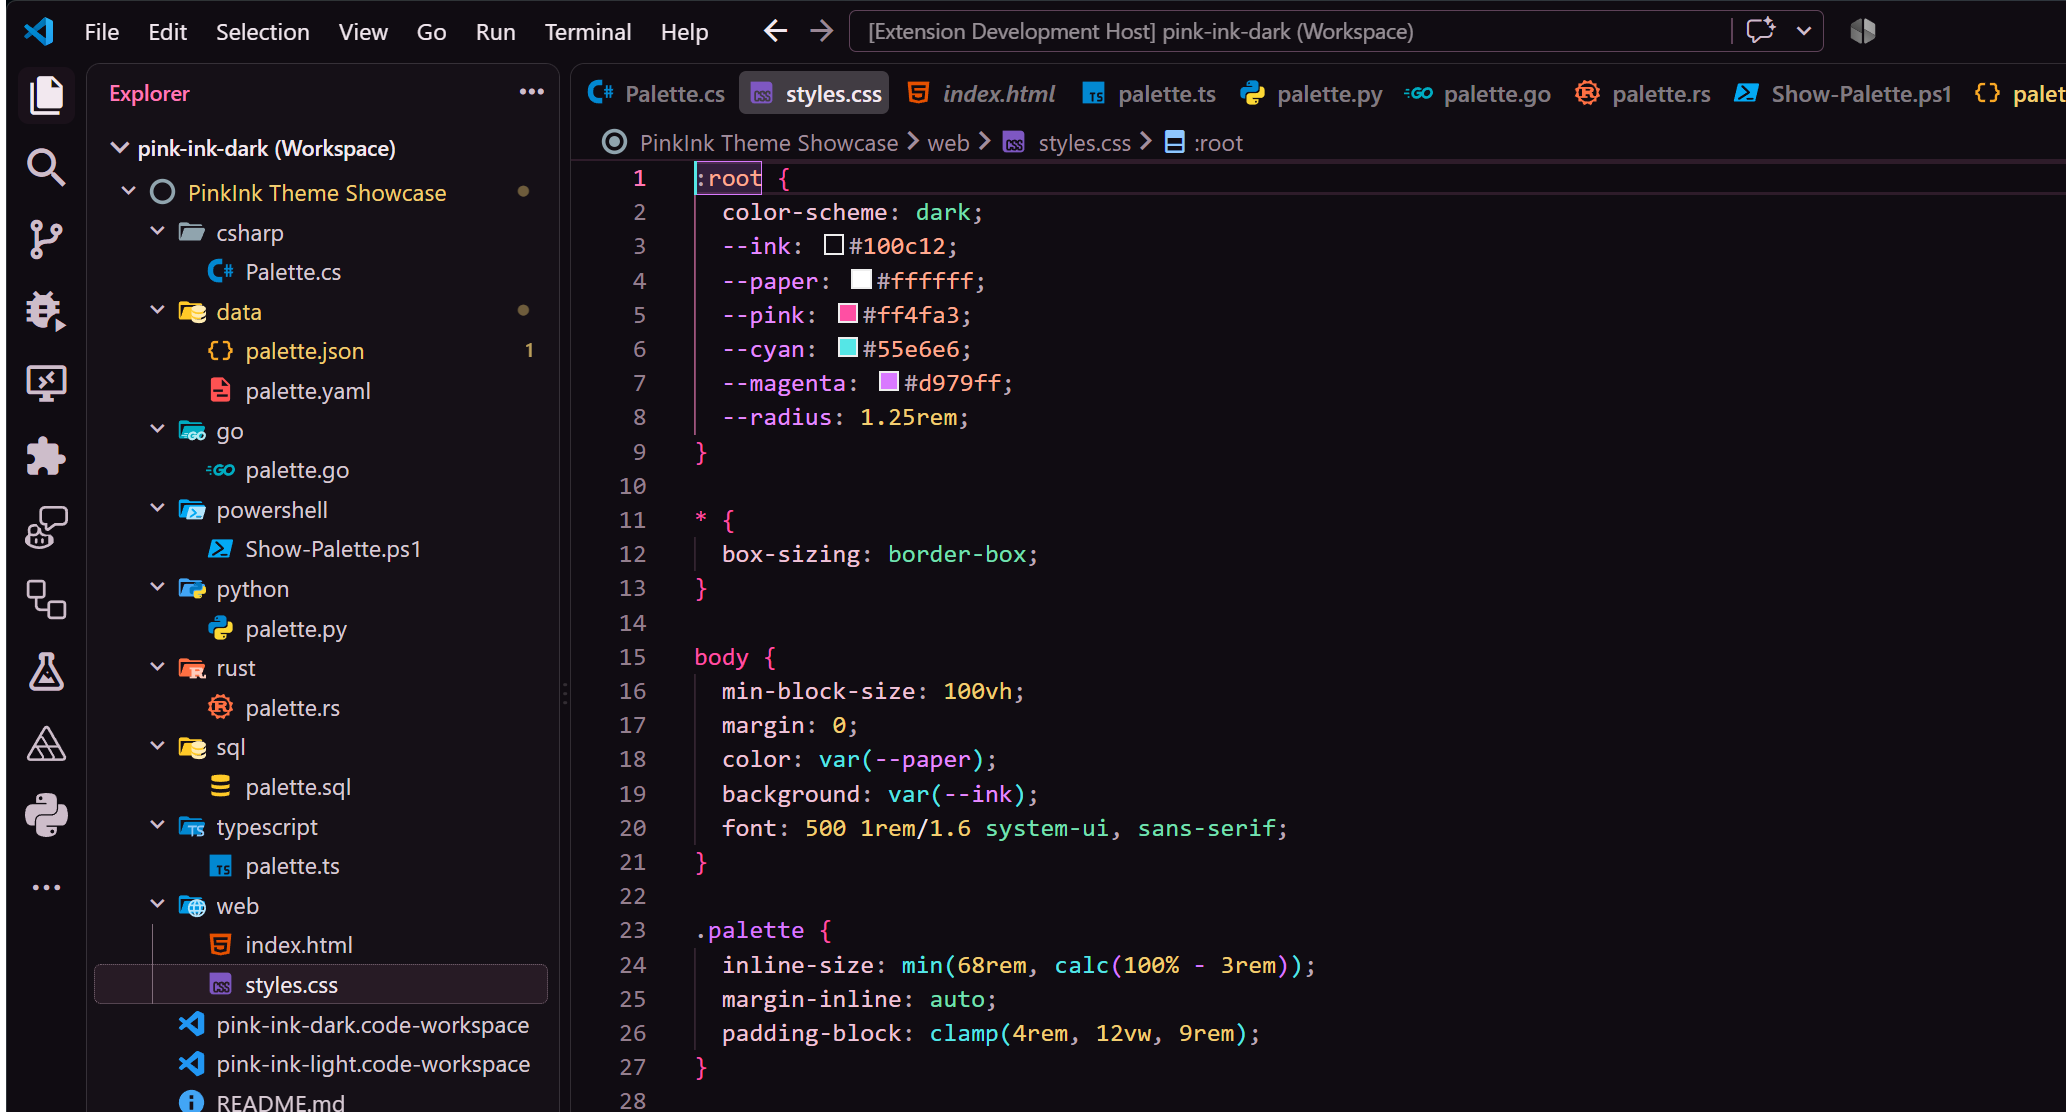
Task: Collapse the python folder
Action: [x=157, y=587]
